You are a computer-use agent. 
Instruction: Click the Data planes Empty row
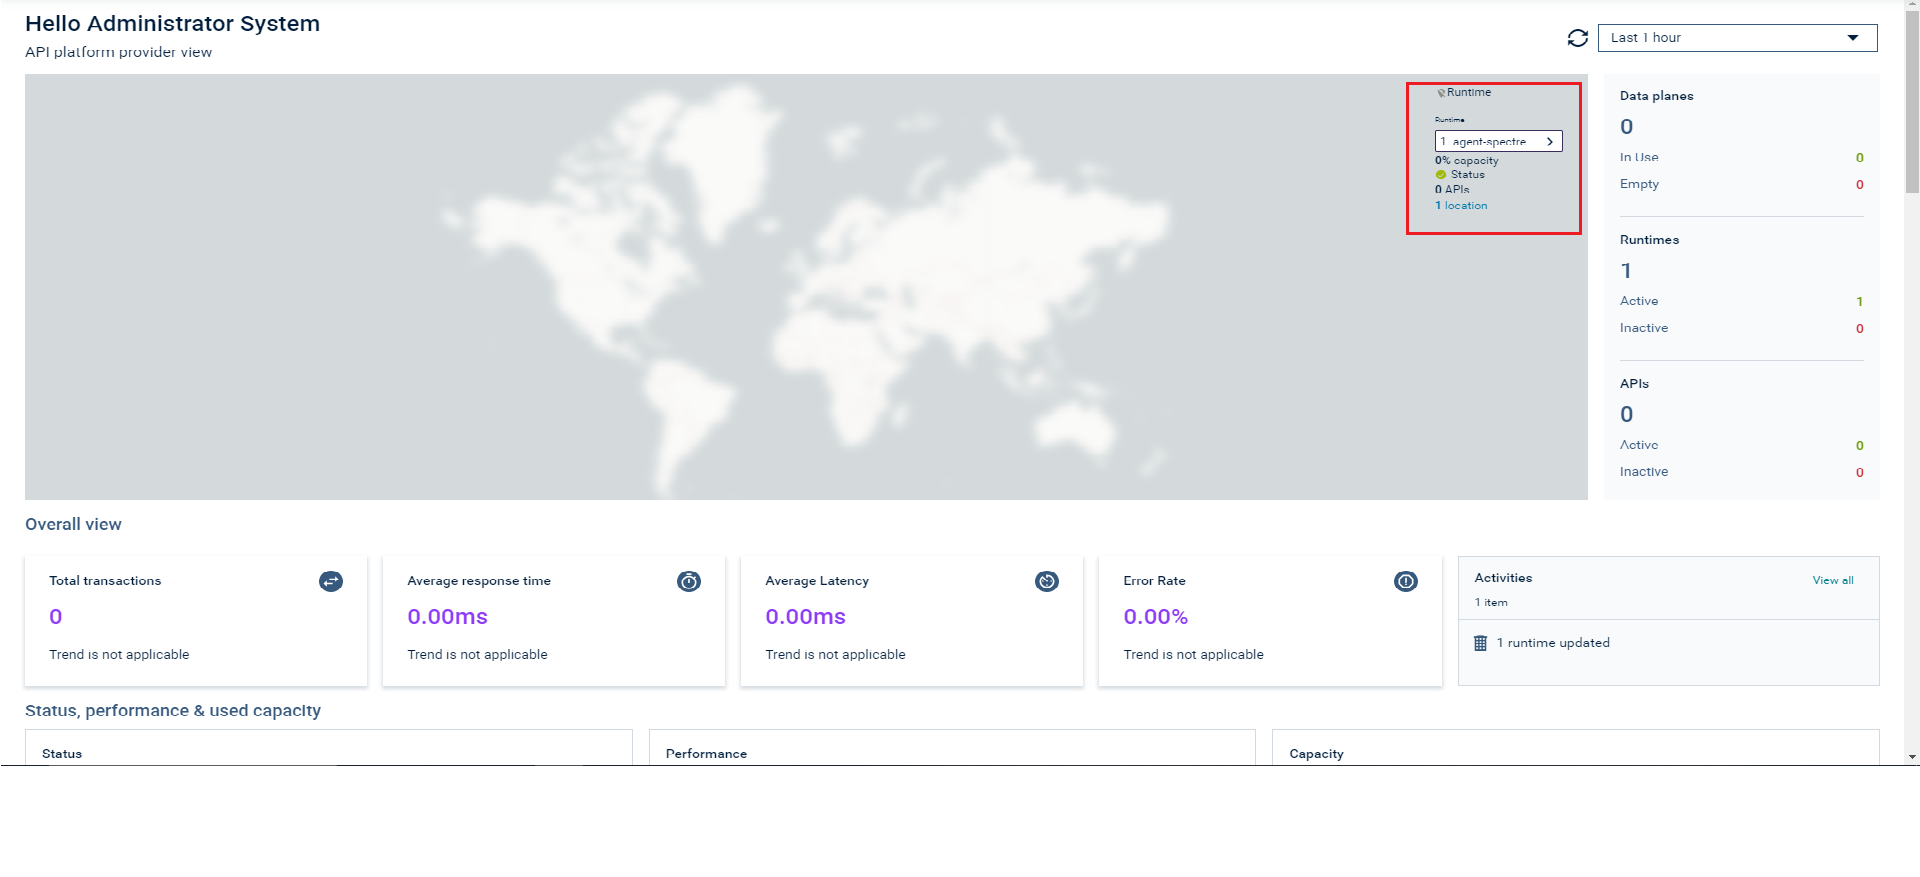(x=1741, y=184)
